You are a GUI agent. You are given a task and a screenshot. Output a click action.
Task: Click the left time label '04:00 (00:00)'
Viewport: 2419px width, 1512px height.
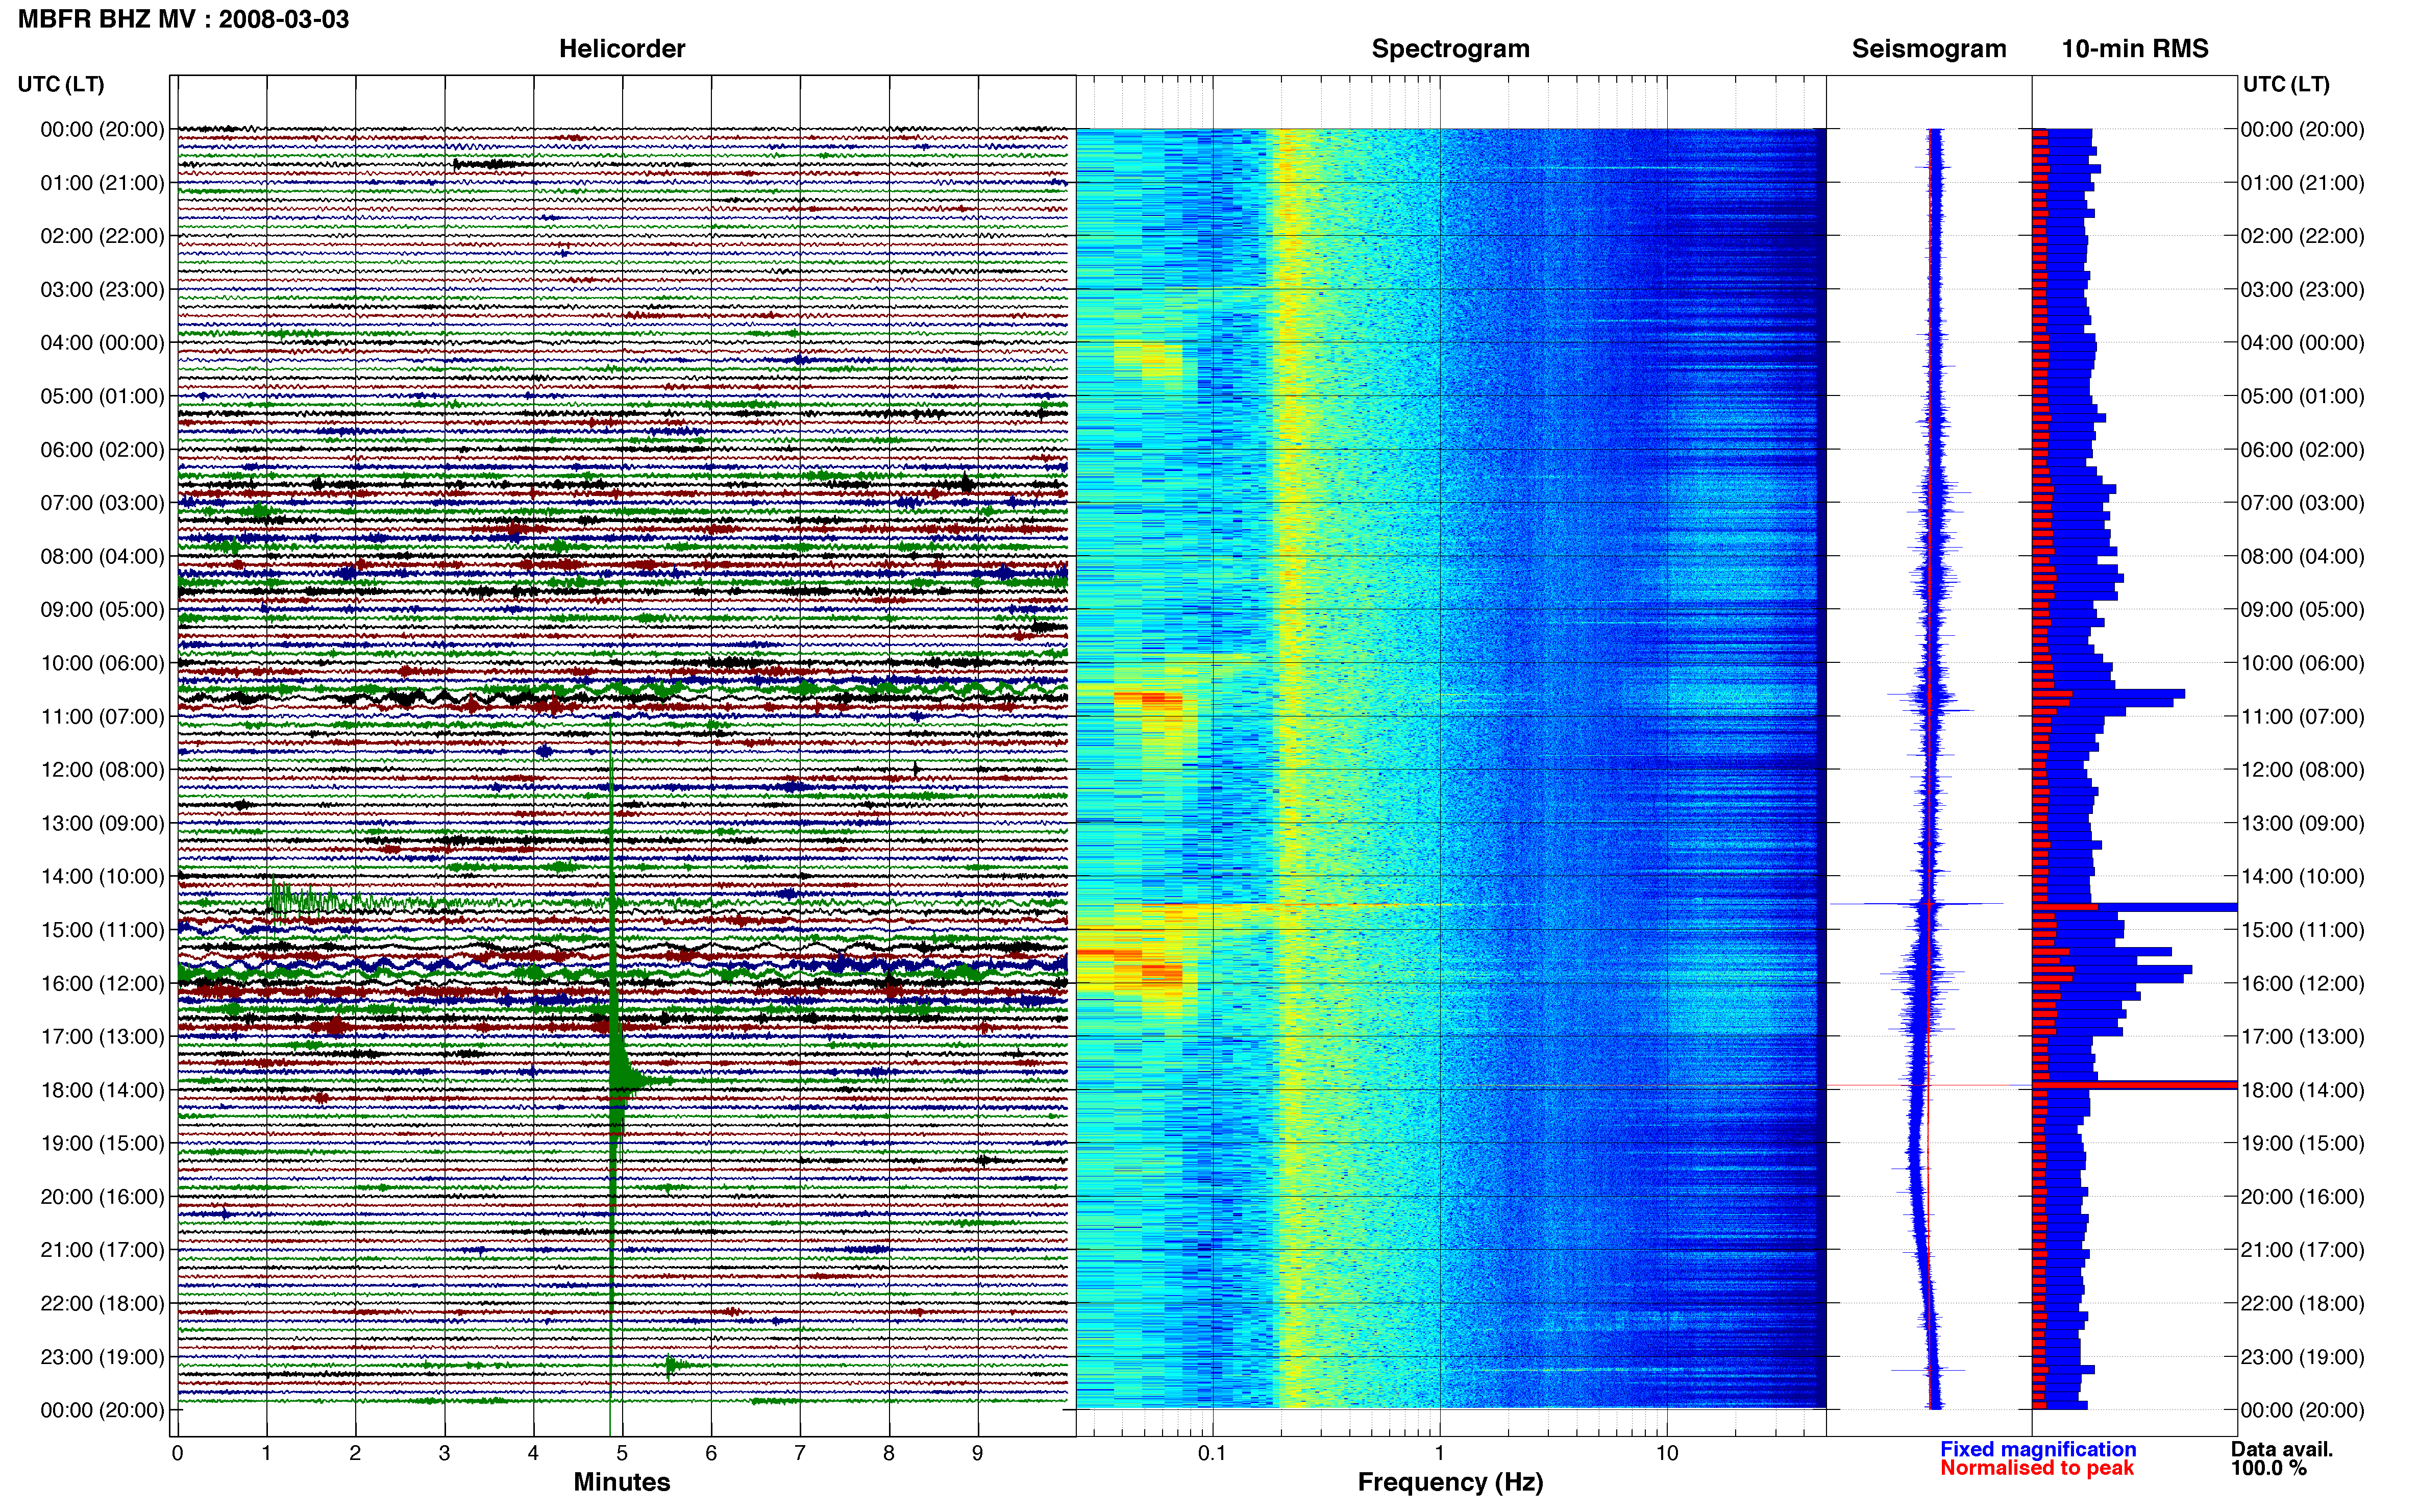tap(102, 343)
